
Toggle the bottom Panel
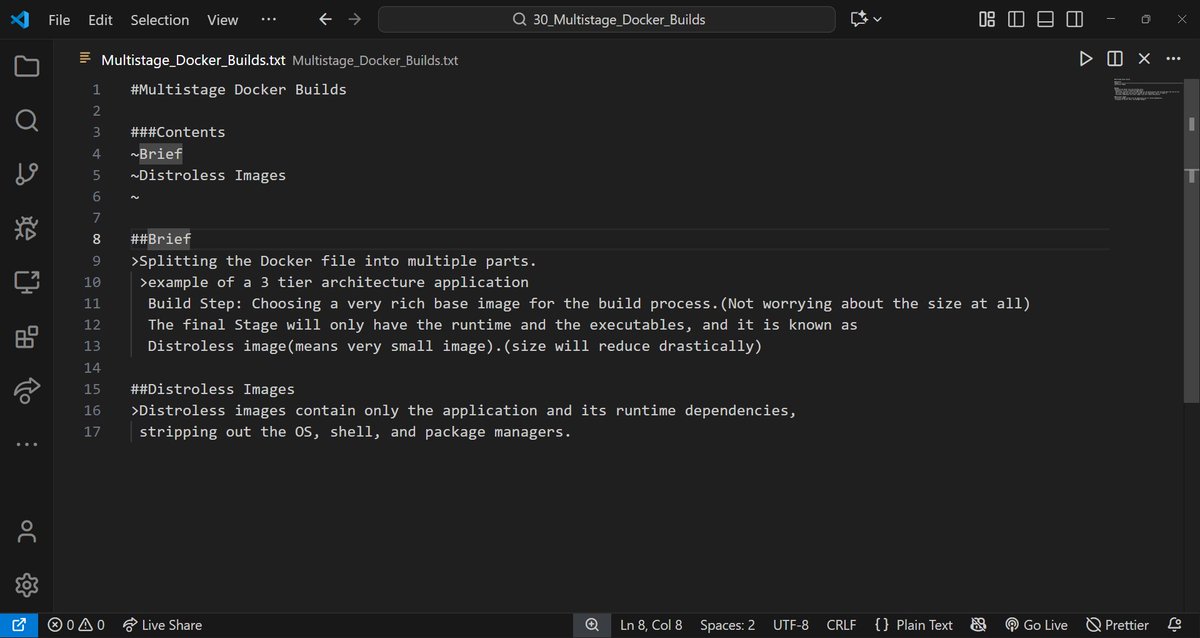[x=1045, y=19]
